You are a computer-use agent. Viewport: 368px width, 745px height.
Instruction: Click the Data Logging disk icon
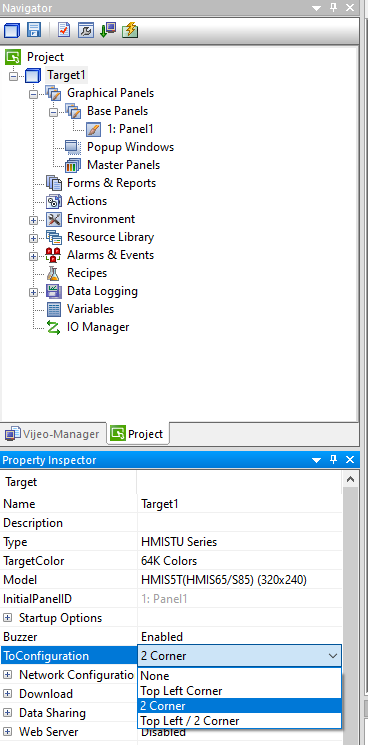pyautogui.click(x=54, y=291)
